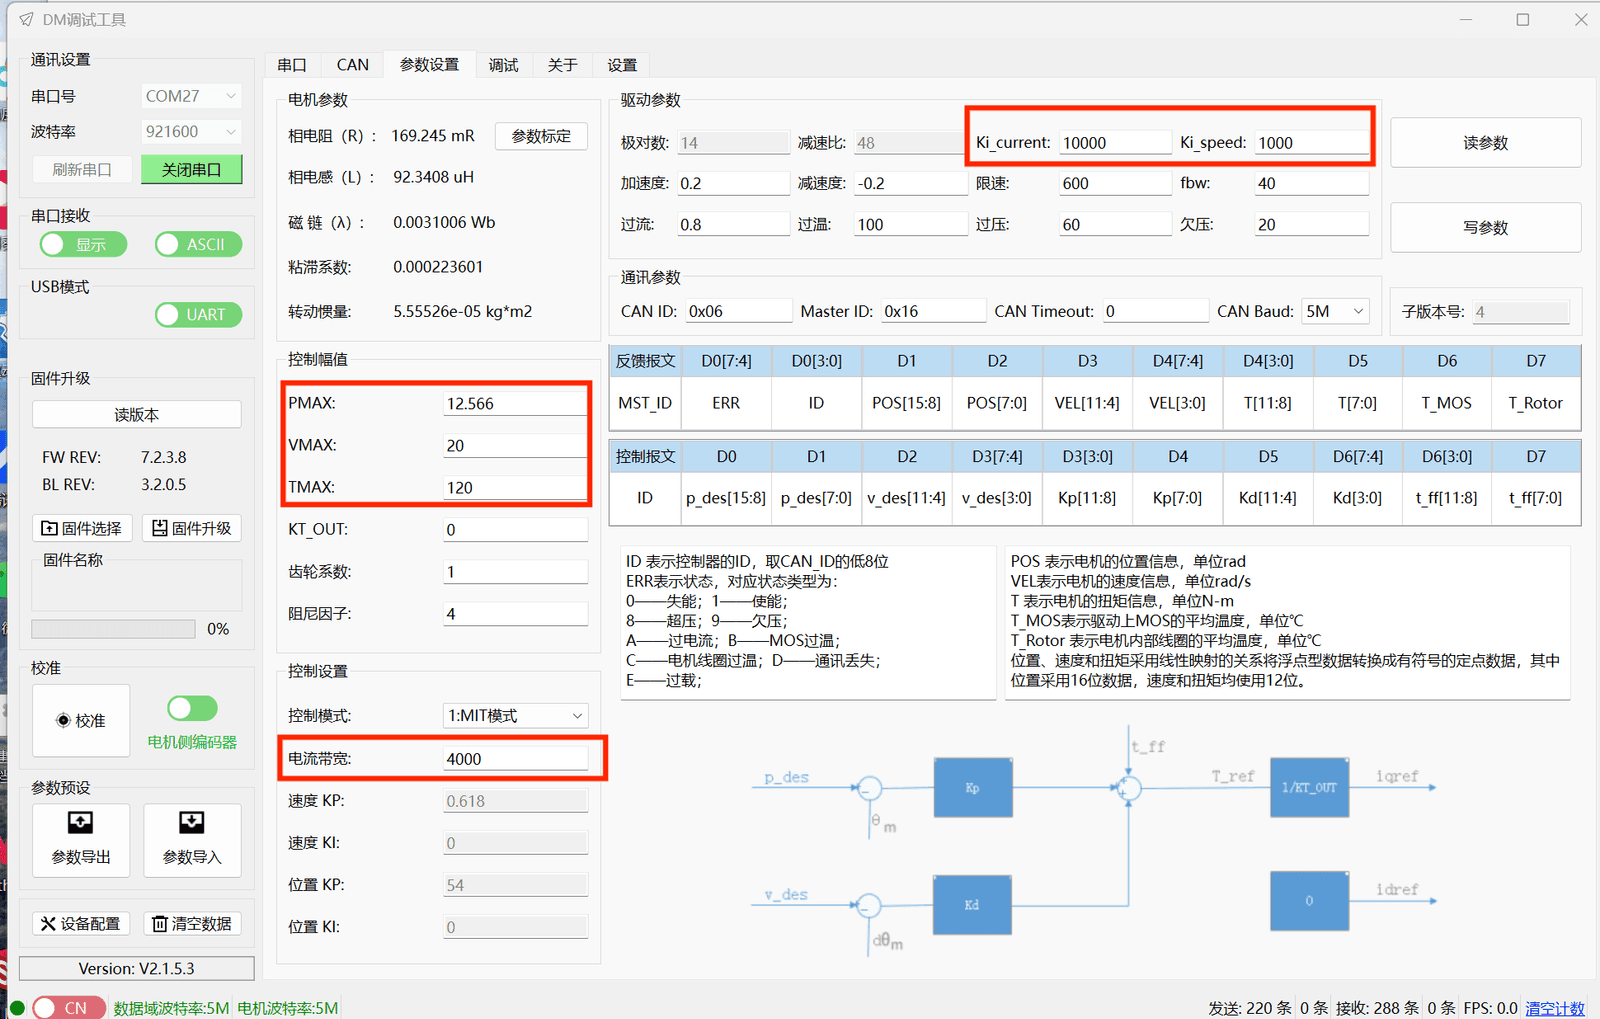Click the 参数标定 button
Viewport: 1600px width, 1019px height.
tap(541, 136)
